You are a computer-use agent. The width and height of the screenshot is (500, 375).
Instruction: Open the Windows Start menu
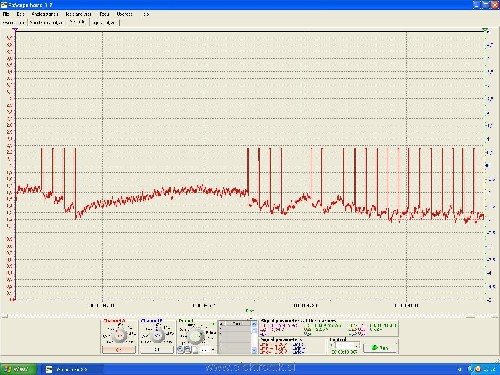tap(18, 369)
